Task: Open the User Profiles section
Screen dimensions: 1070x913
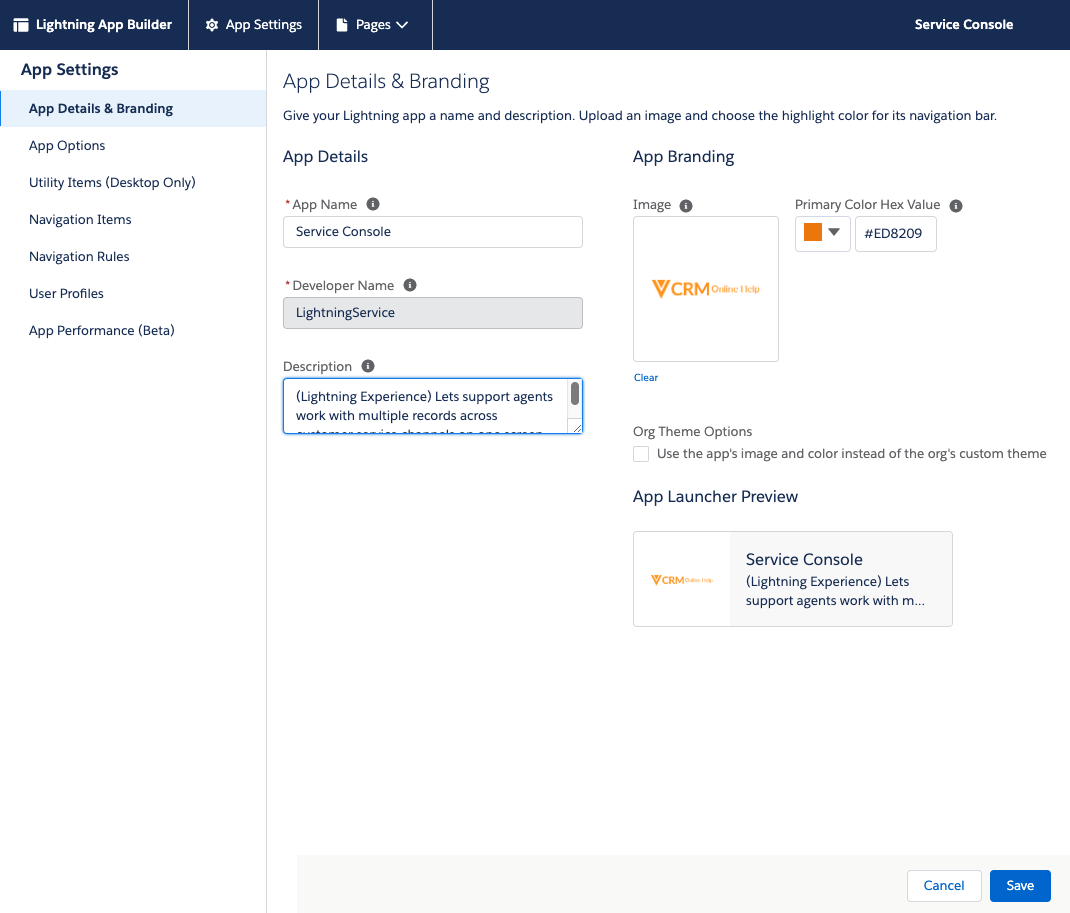Action: 66,294
